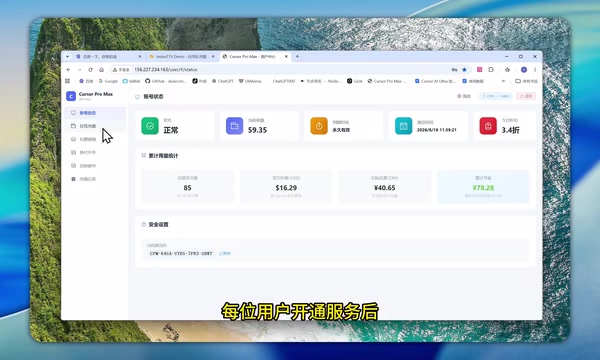This screenshot has height=360, width=600.
Task: Click the key text CPM-646A-UTBS-7PN3-SBWT
Action: coord(181,253)
